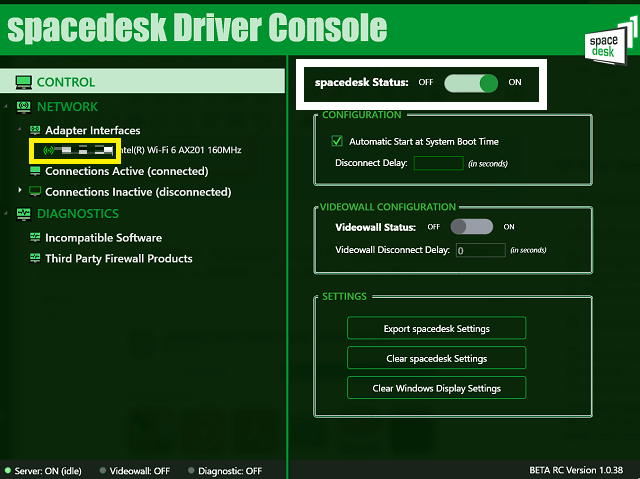Open Adapter Interfaces entry
The width and height of the screenshot is (640, 479).
[93, 131]
